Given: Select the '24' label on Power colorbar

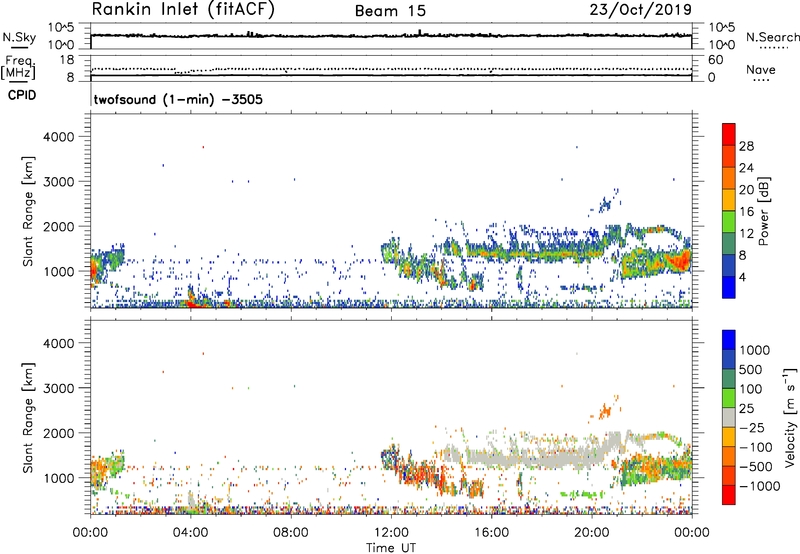Looking at the screenshot, I should click(746, 168).
